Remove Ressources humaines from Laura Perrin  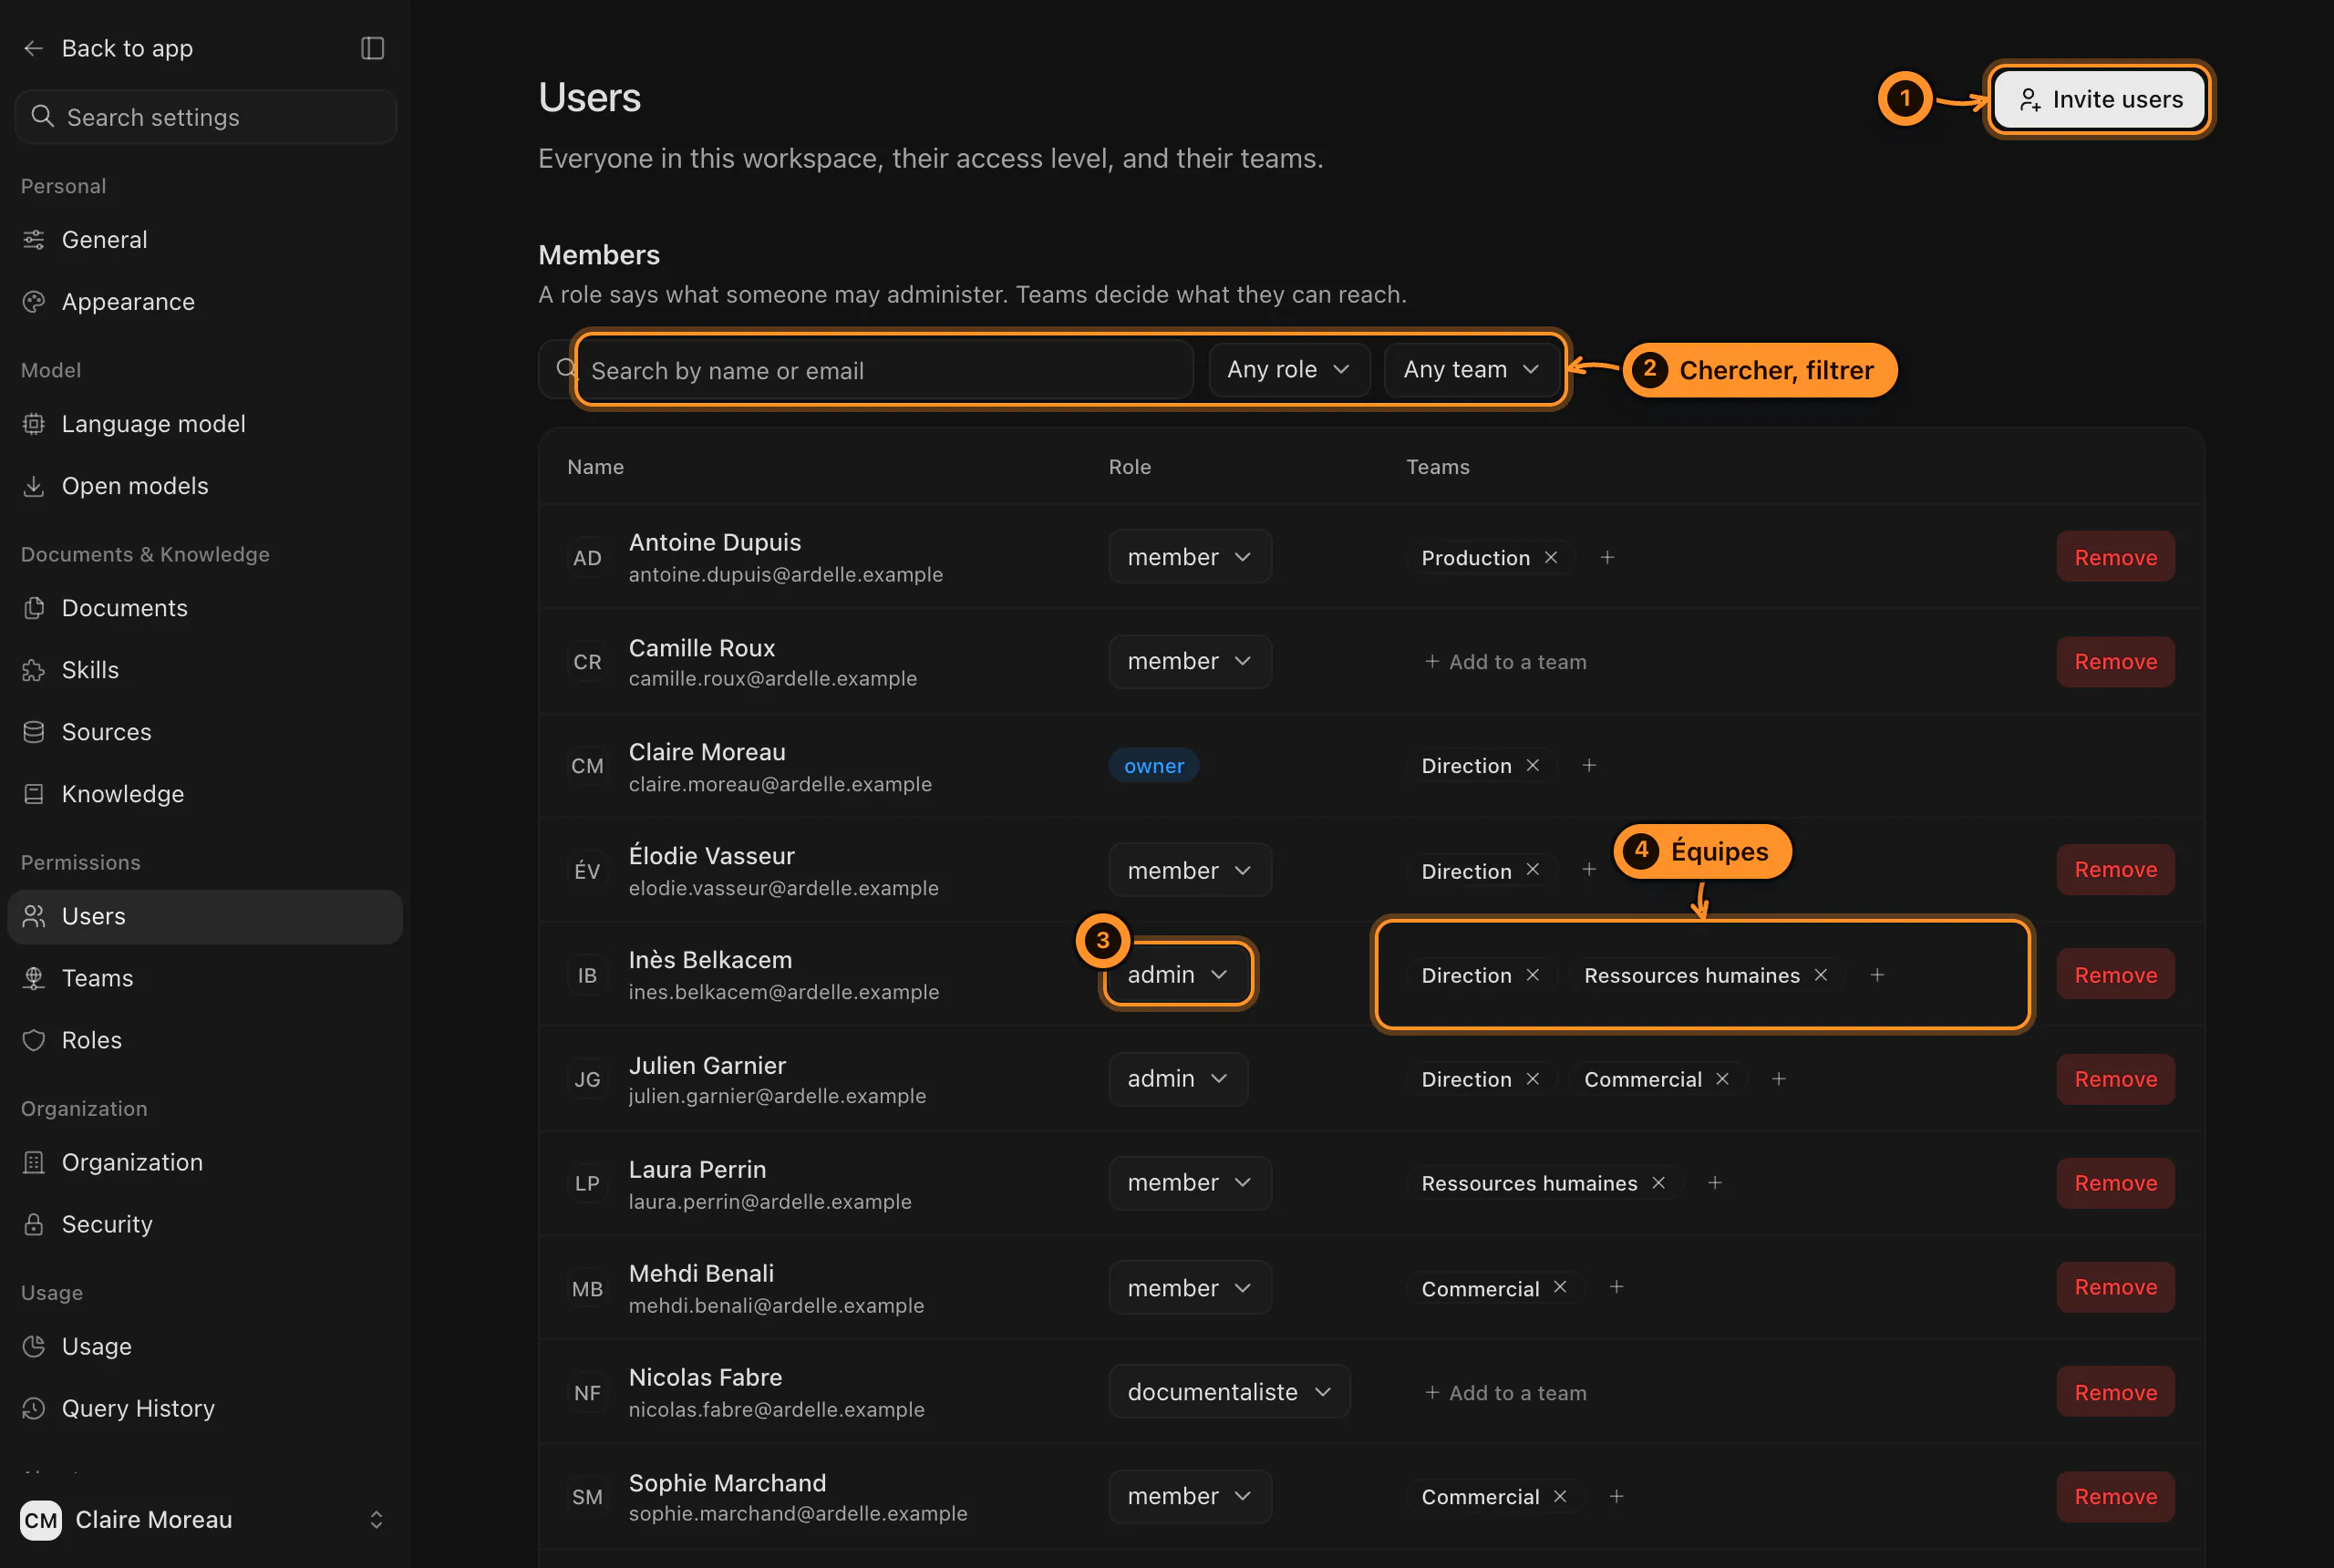click(1658, 1183)
